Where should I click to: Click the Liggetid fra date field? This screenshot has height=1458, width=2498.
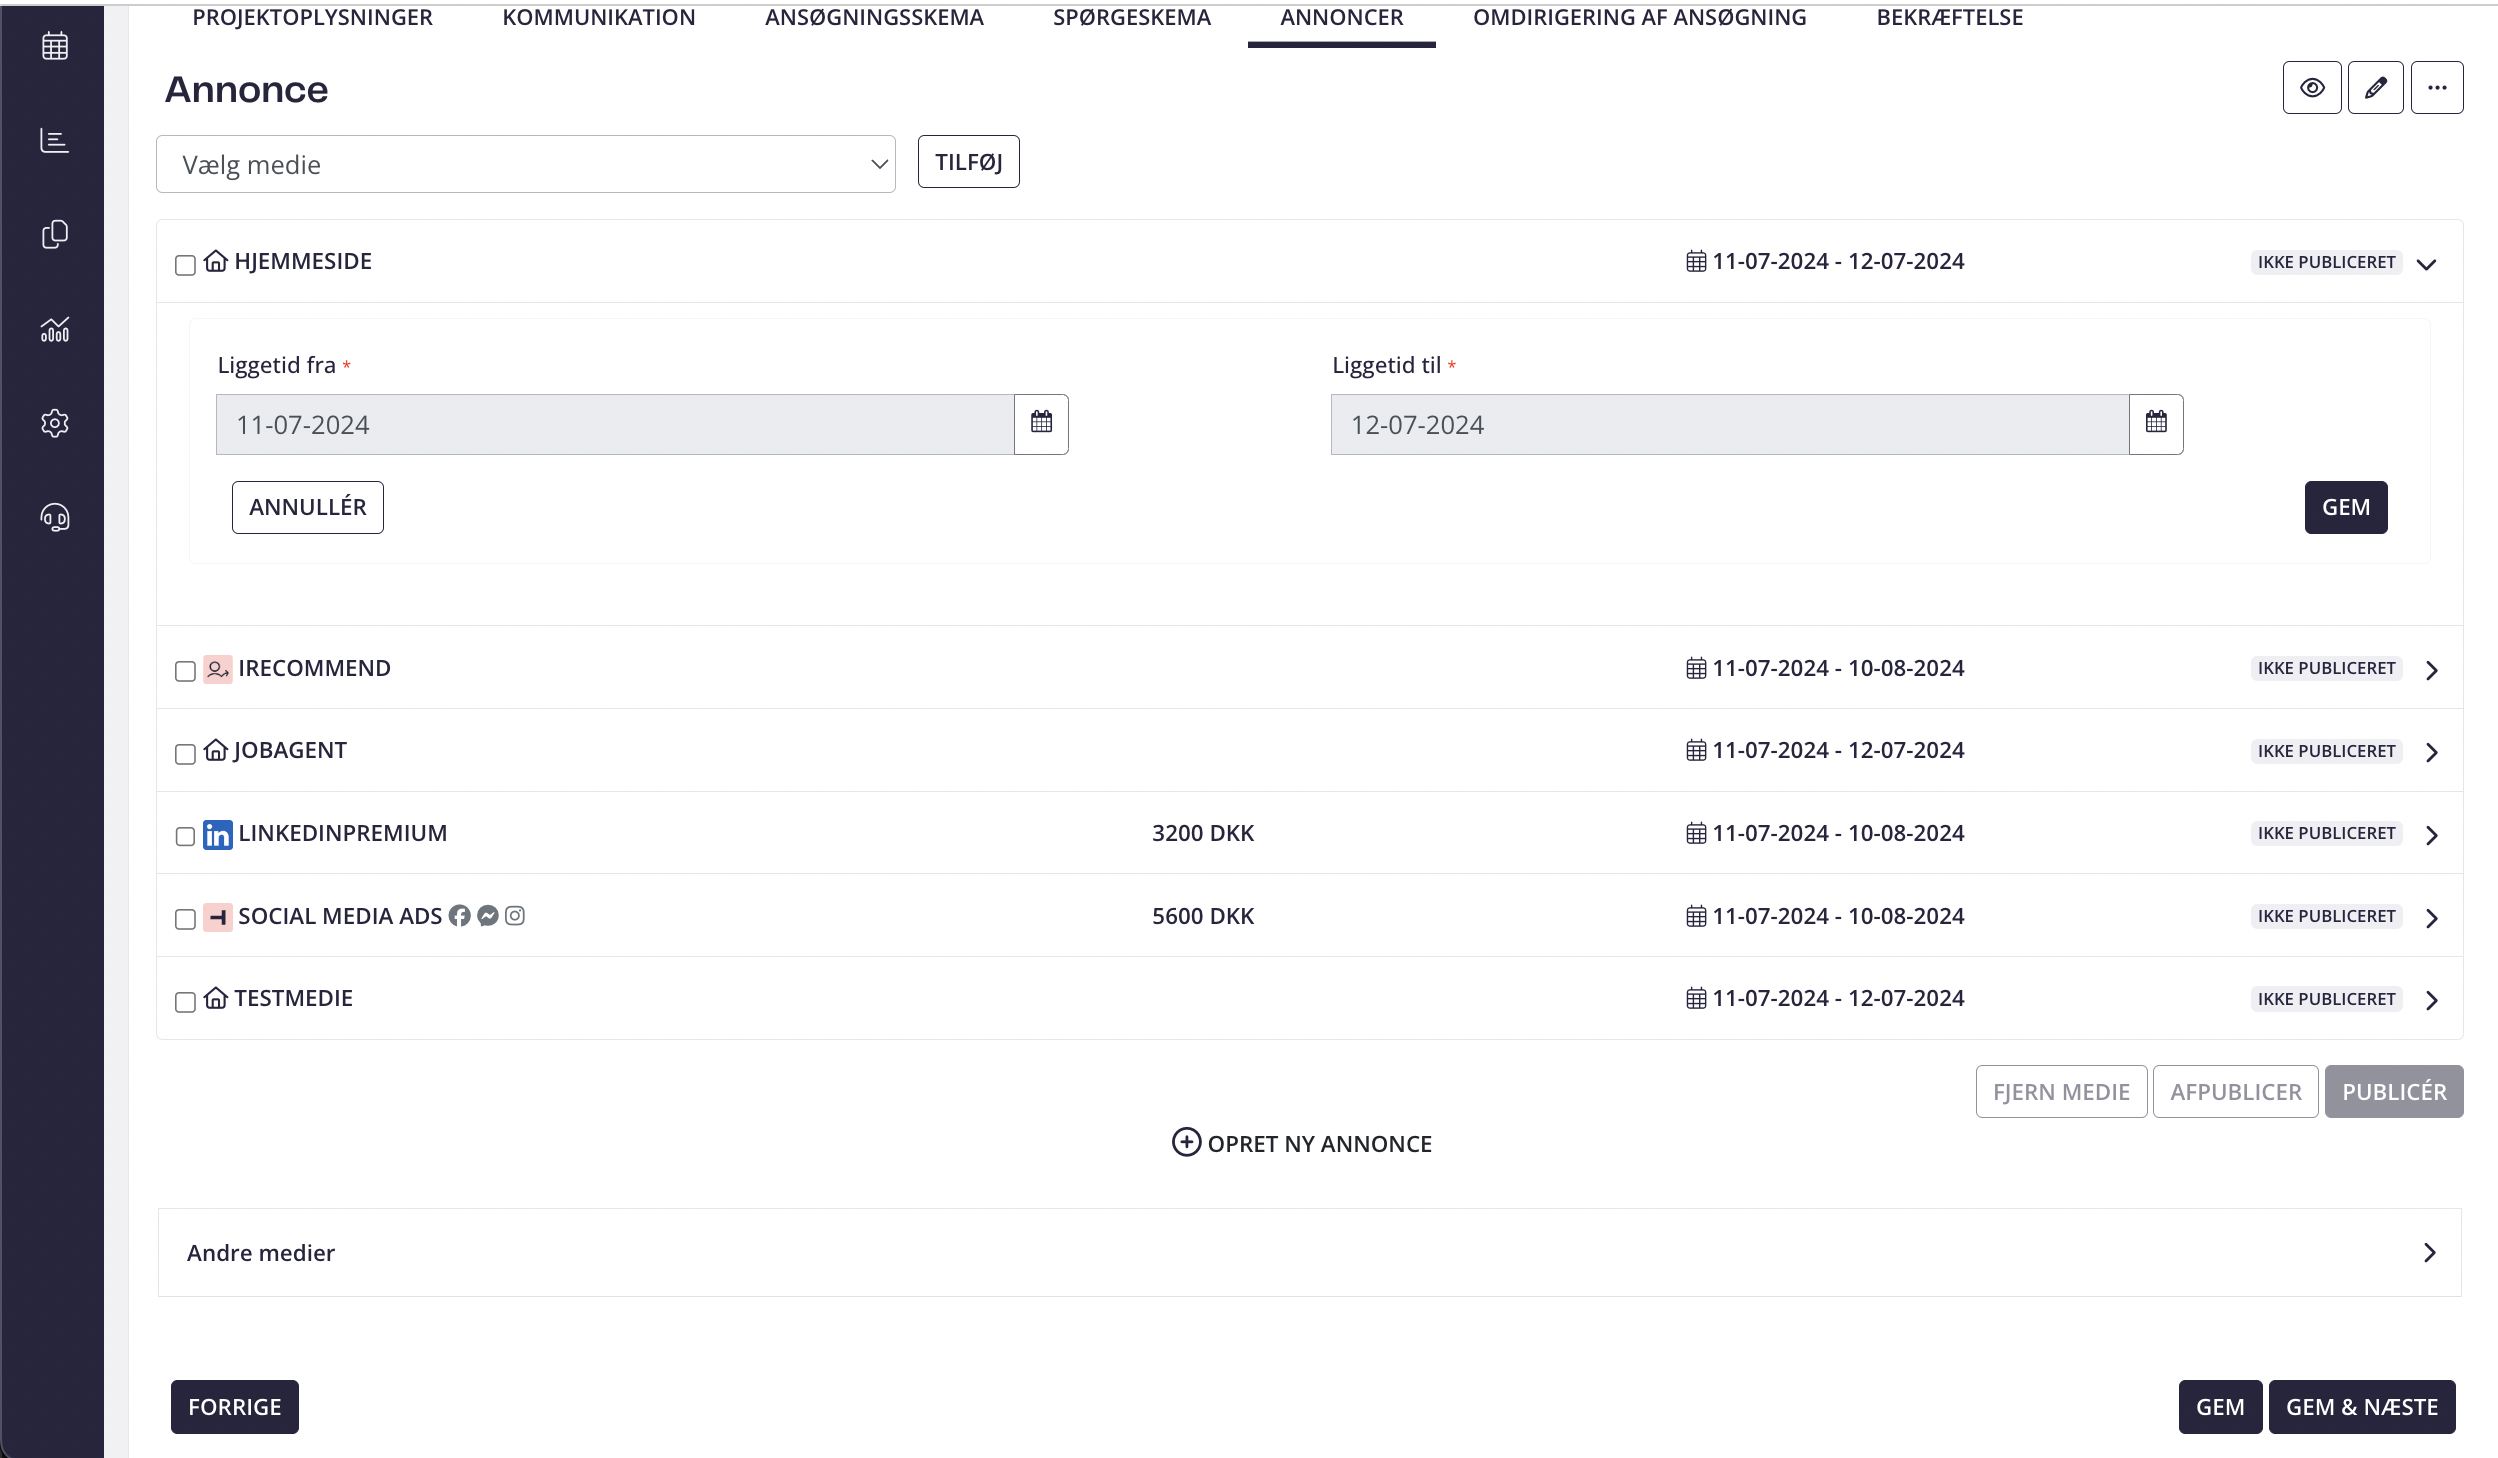tap(615, 424)
